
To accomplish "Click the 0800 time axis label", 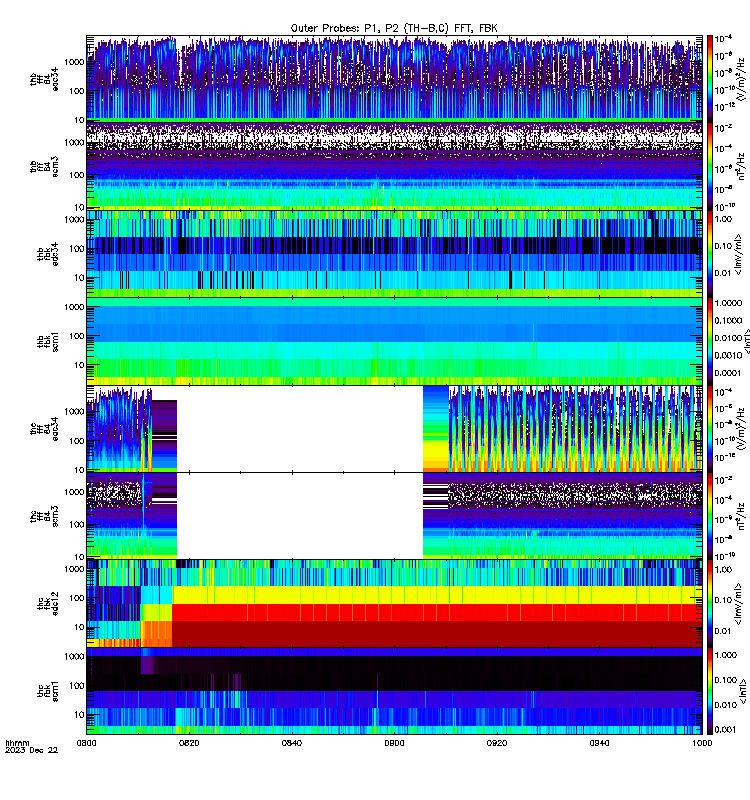I will pyautogui.click(x=86, y=743).
